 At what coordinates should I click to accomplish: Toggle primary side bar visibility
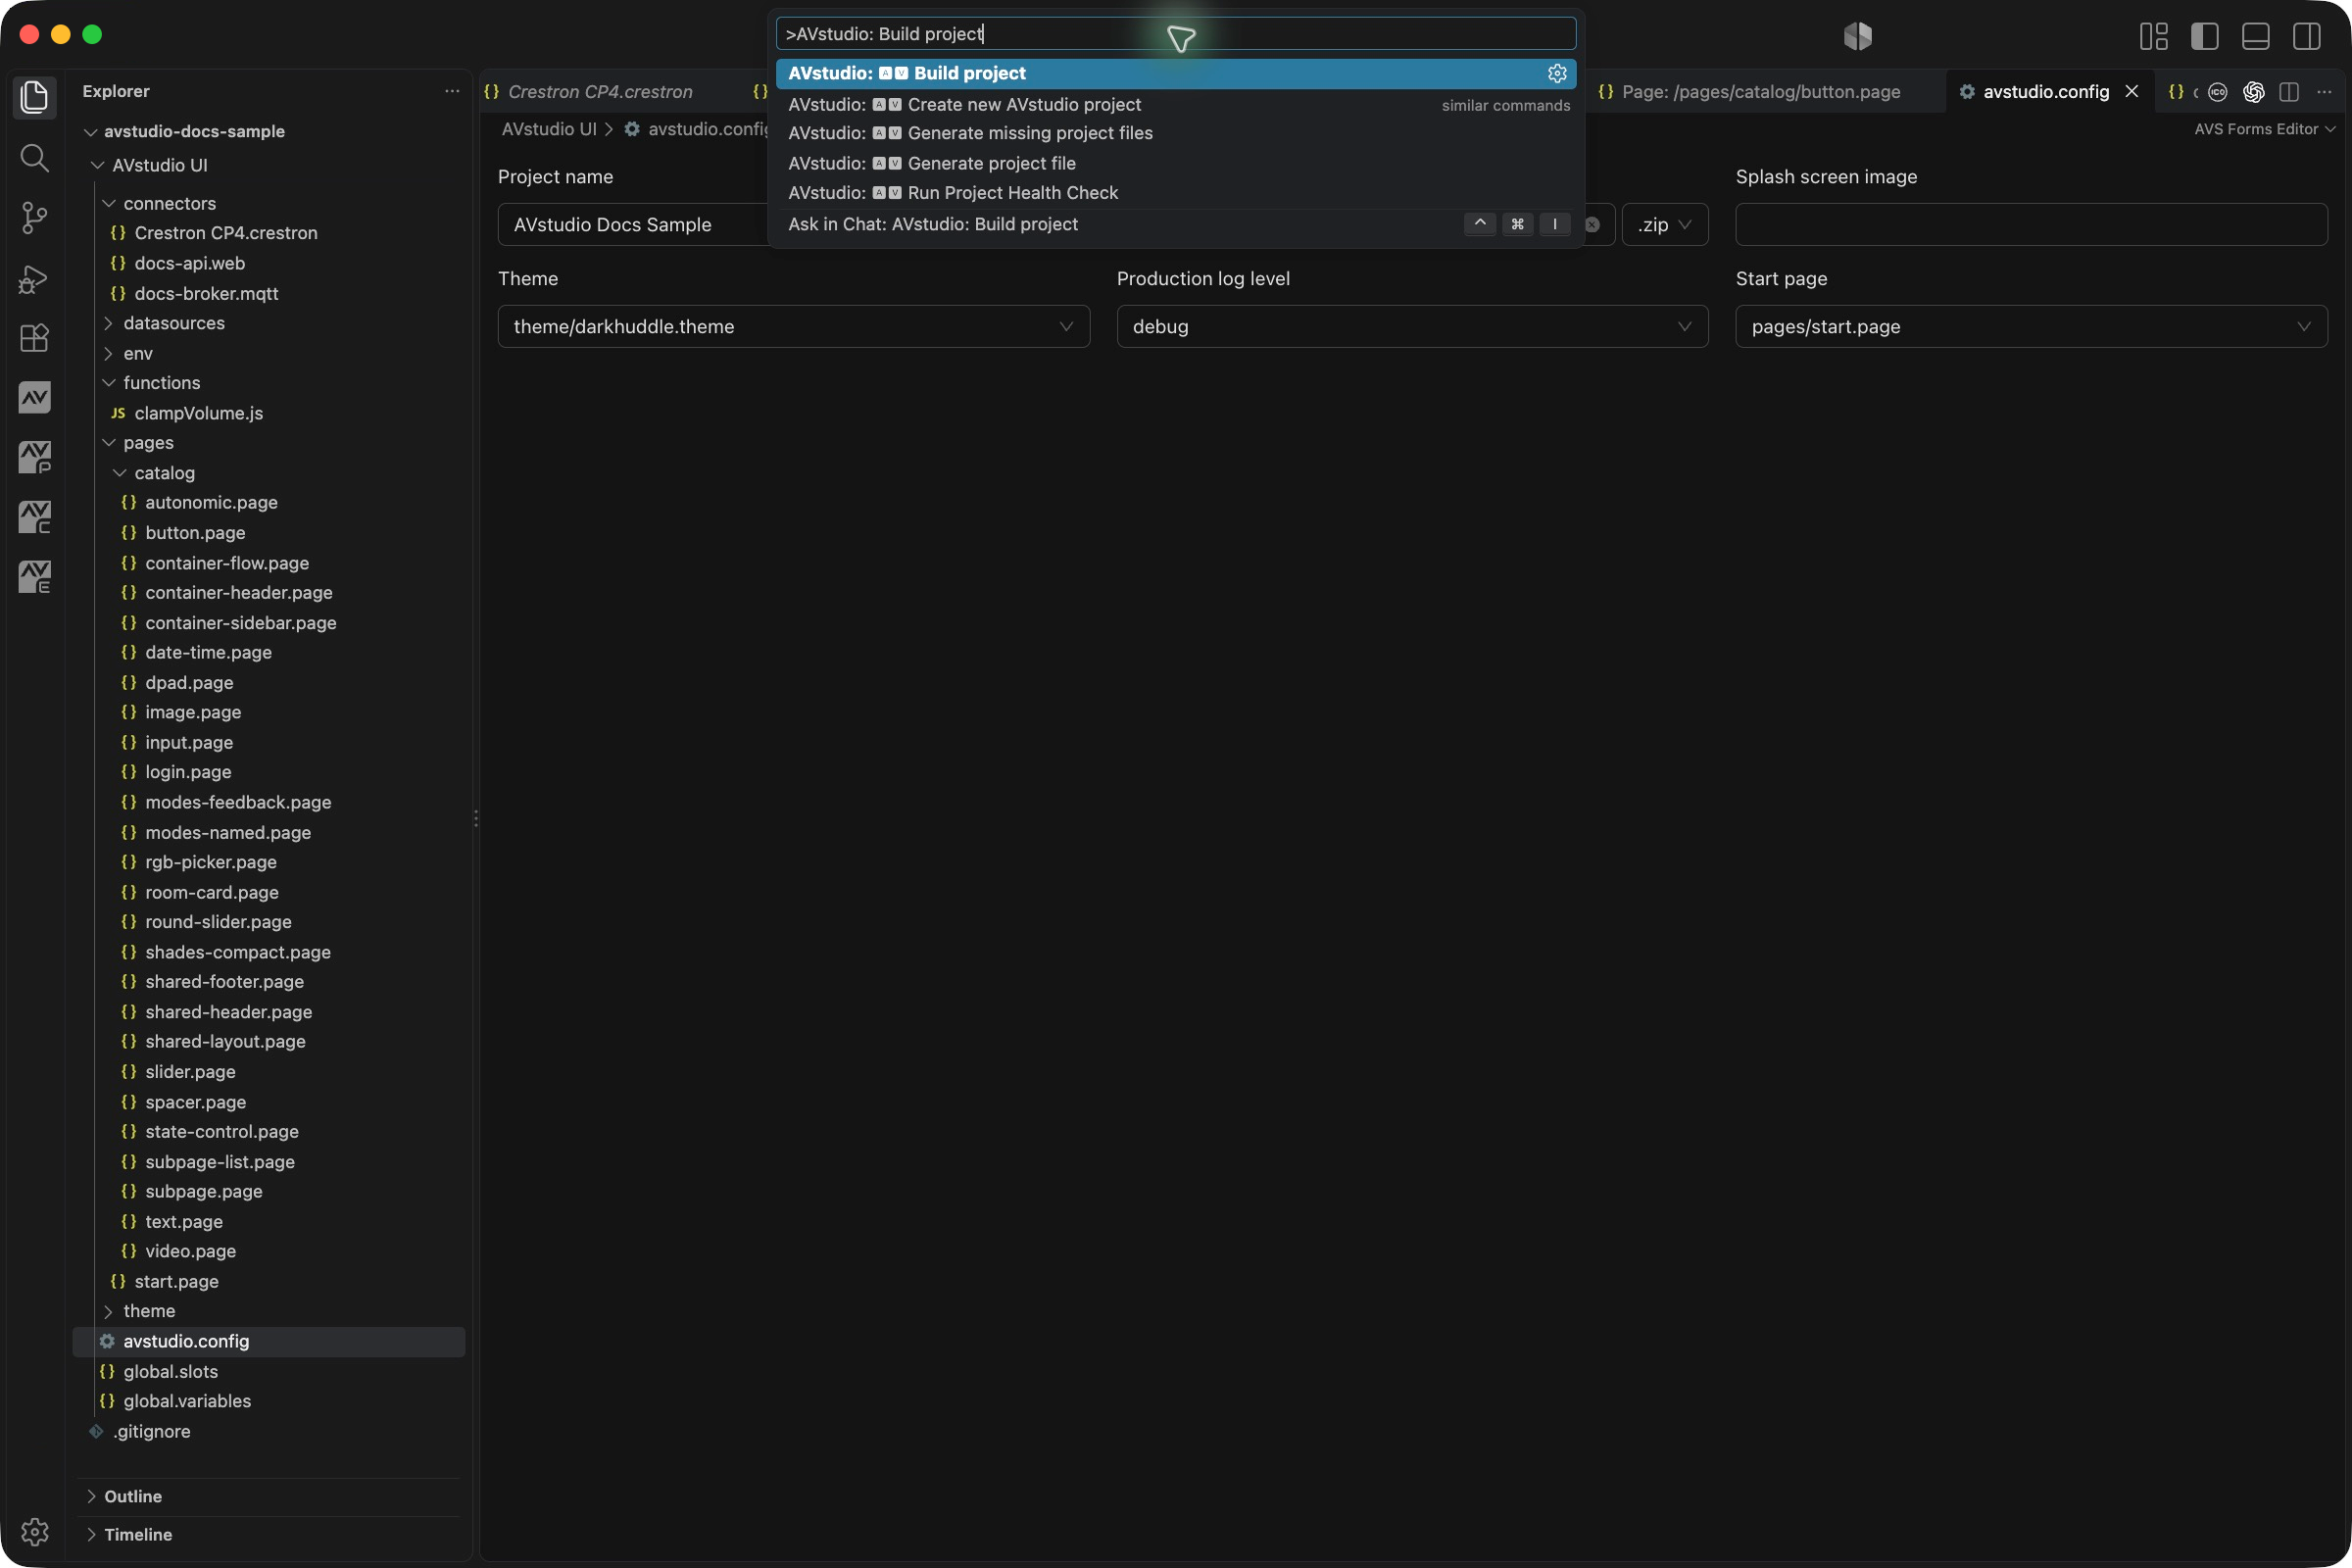tap(2205, 35)
